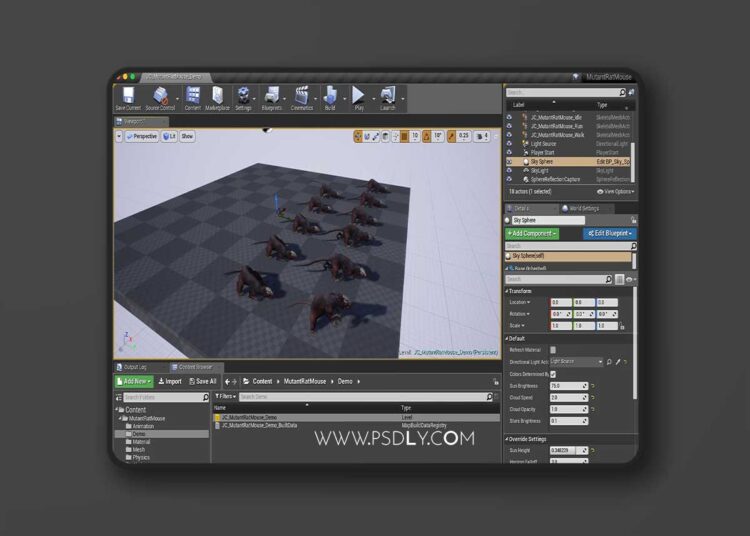
Task: Click the sources panel toggle icon in Content Browser
Action: coord(119,397)
